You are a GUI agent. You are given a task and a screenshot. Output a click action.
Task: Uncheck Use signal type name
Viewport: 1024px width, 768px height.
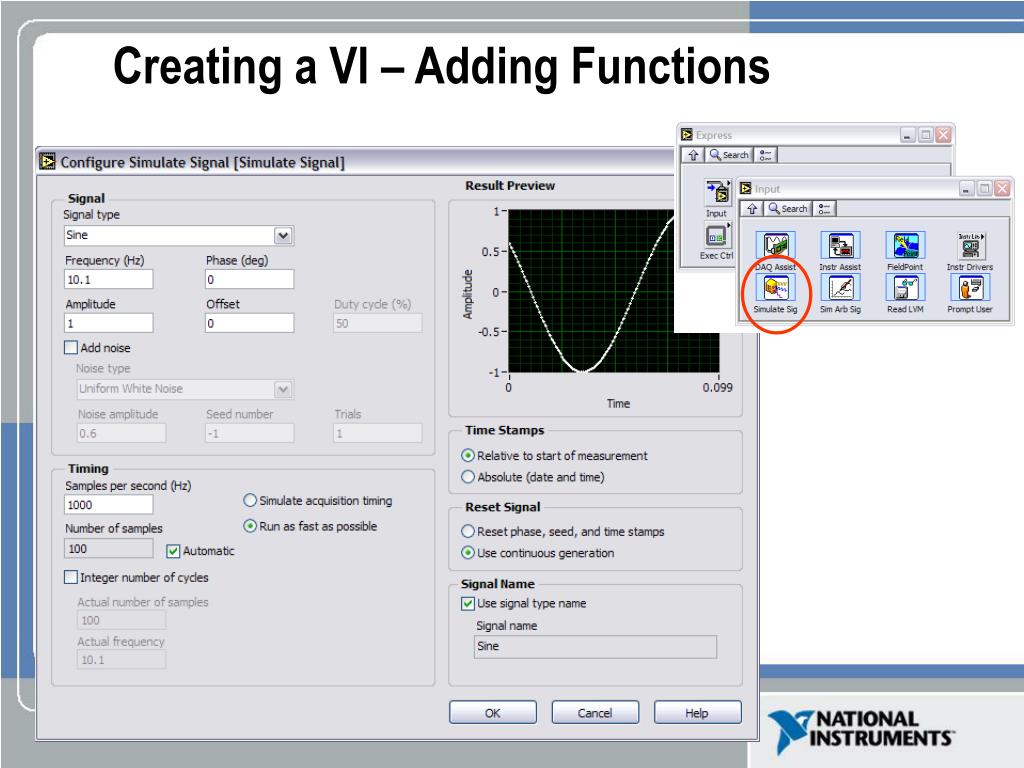[x=468, y=603]
